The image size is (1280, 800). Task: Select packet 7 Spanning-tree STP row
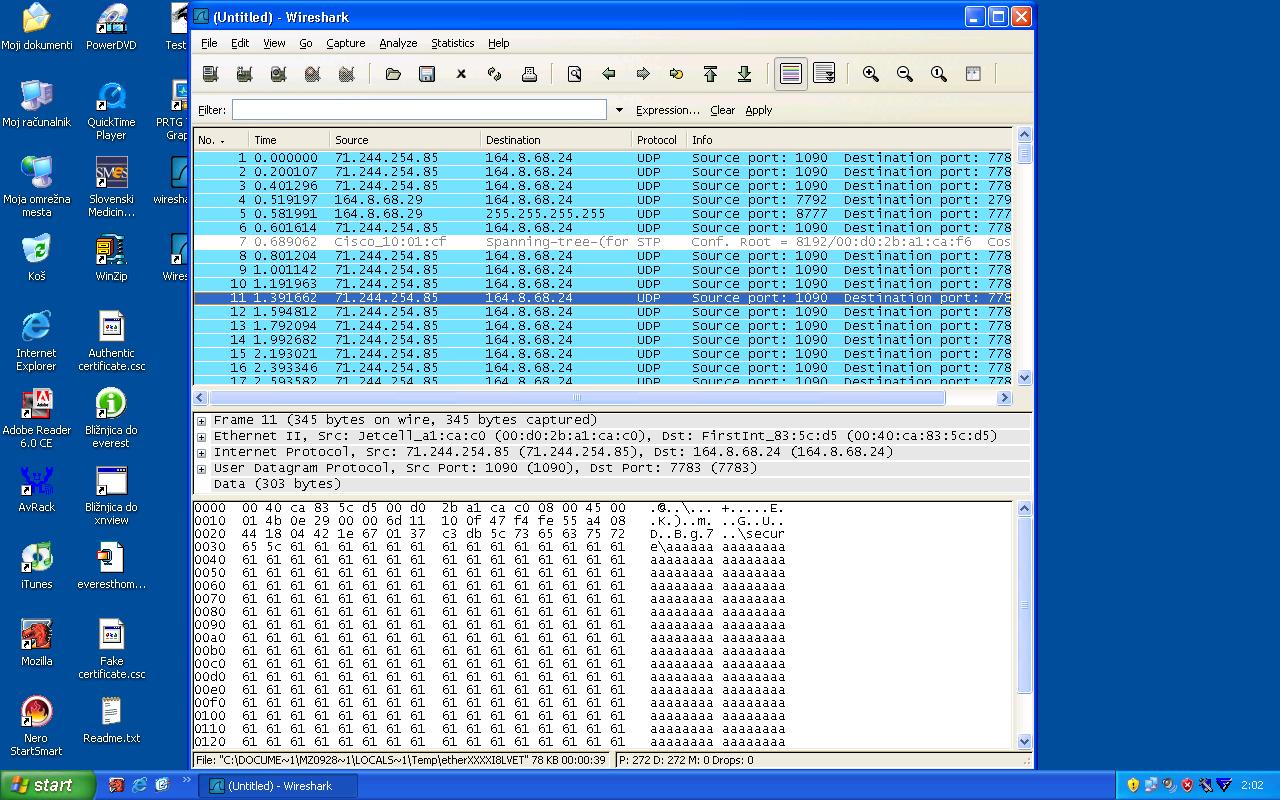click(x=603, y=242)
